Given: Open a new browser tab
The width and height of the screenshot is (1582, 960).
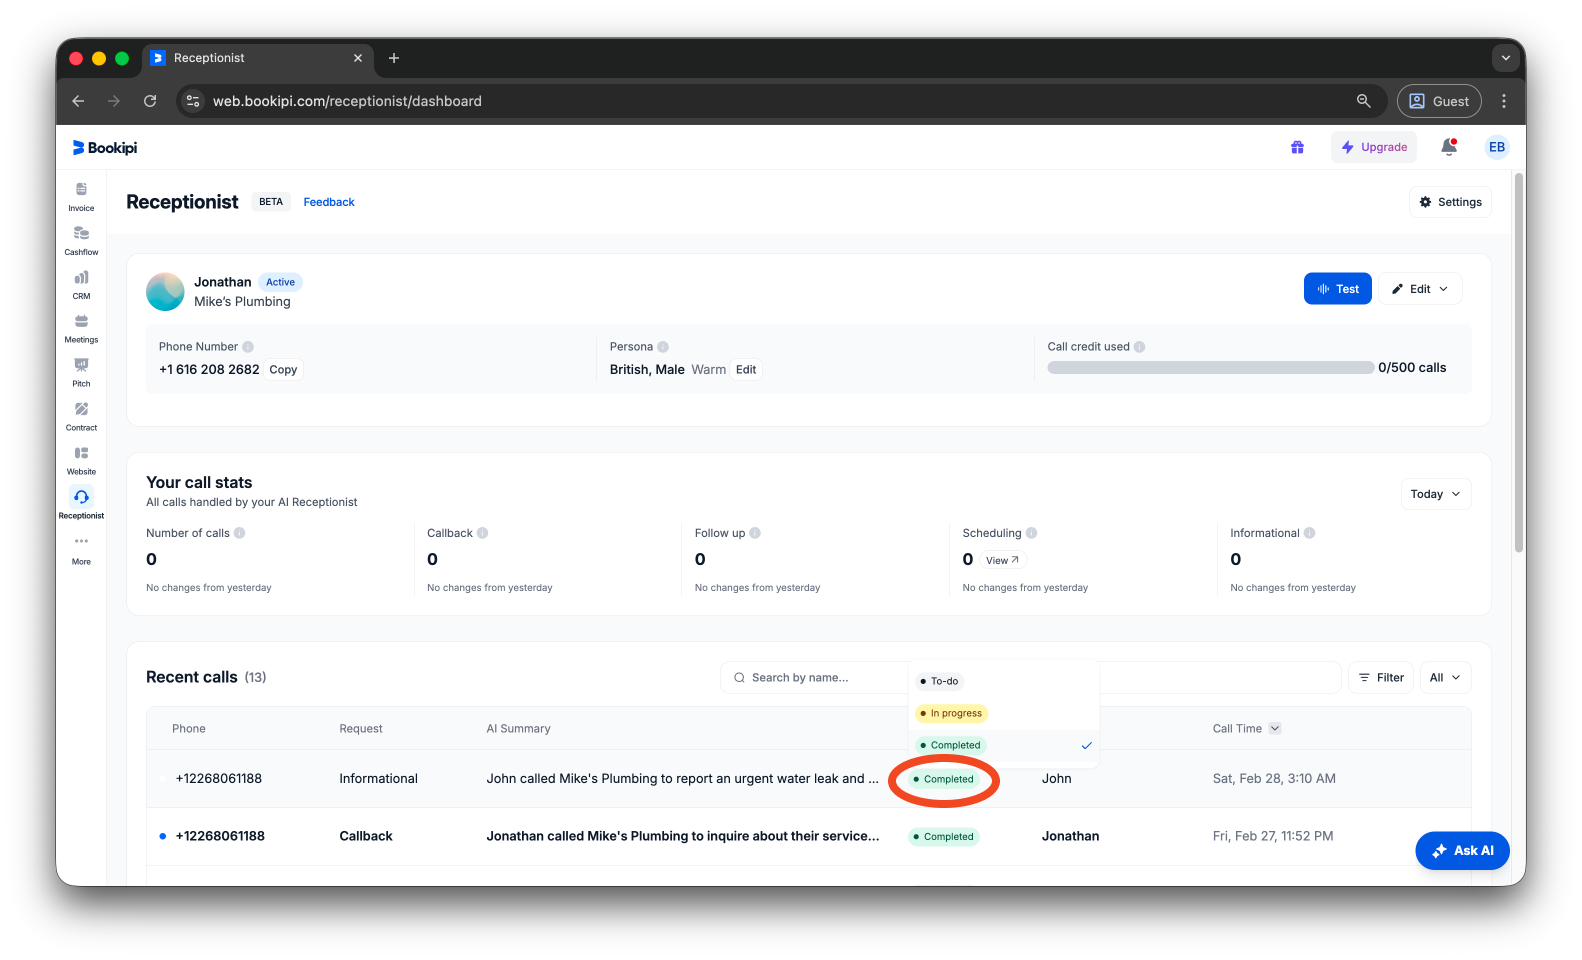Looking at the screenshot, I should click(394, 58).
